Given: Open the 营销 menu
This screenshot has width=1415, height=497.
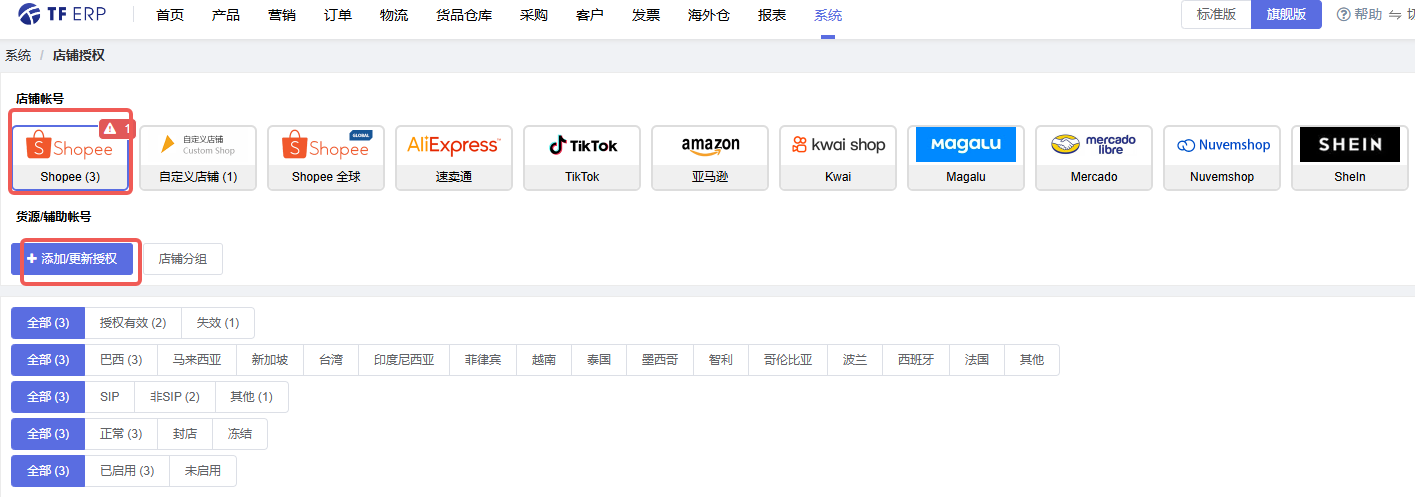Looking at the screenshot, I should click(282, 15).
